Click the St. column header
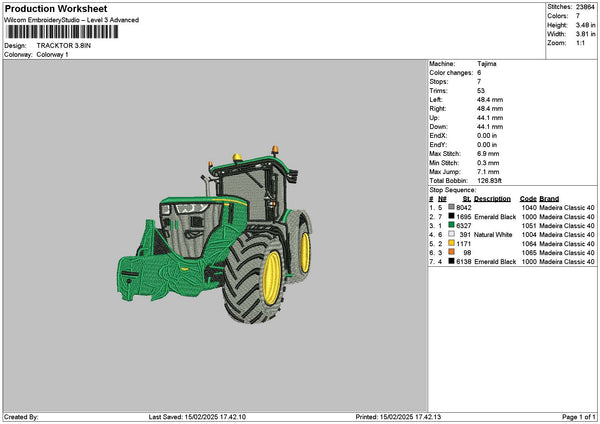This screenshot has height=424, width=600. pyautogui.click(x=466, y=198)
